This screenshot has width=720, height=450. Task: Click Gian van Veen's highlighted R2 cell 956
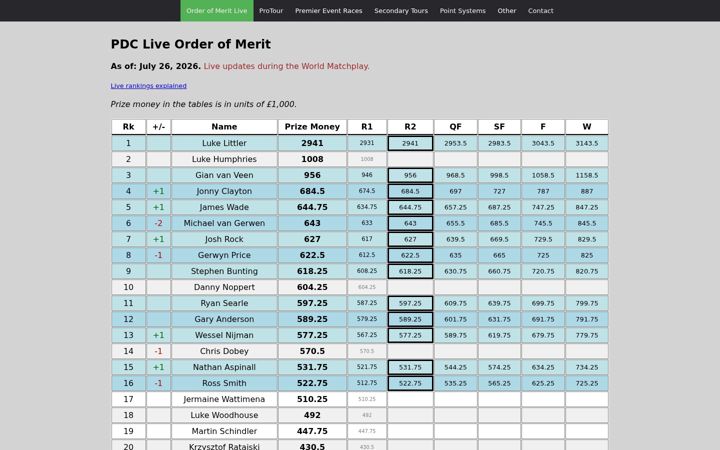pyautogui.click(x=410, y=175)
